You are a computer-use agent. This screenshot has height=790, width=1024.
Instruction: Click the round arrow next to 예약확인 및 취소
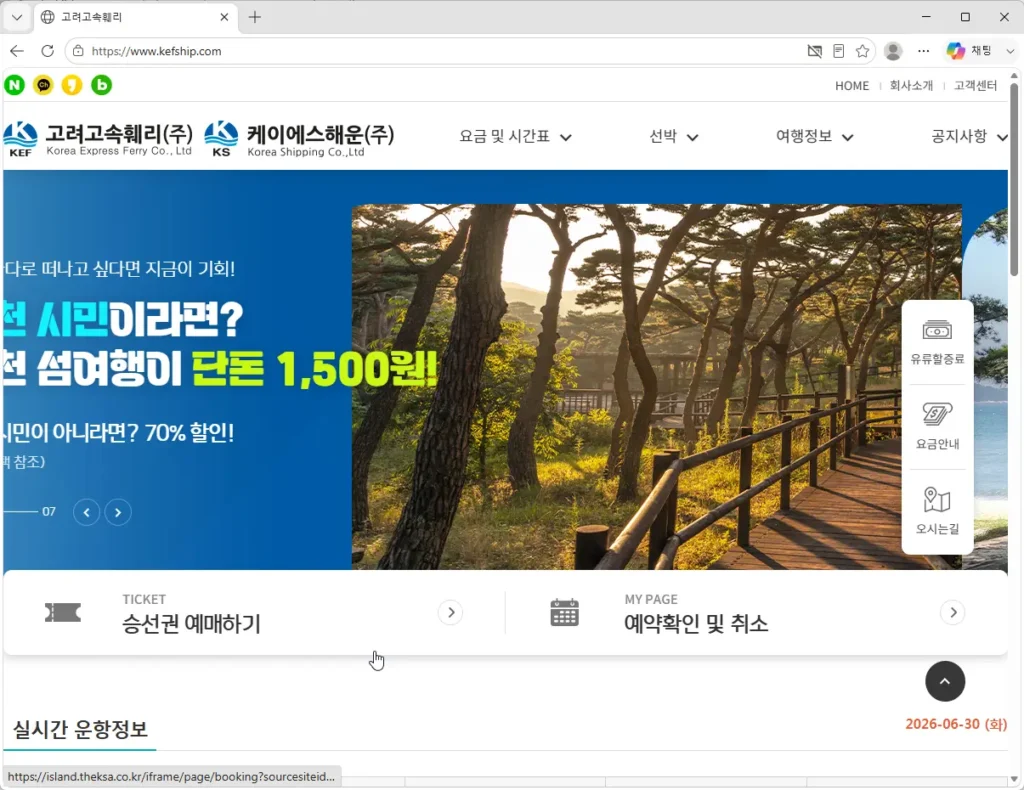(x=953, y=612)
